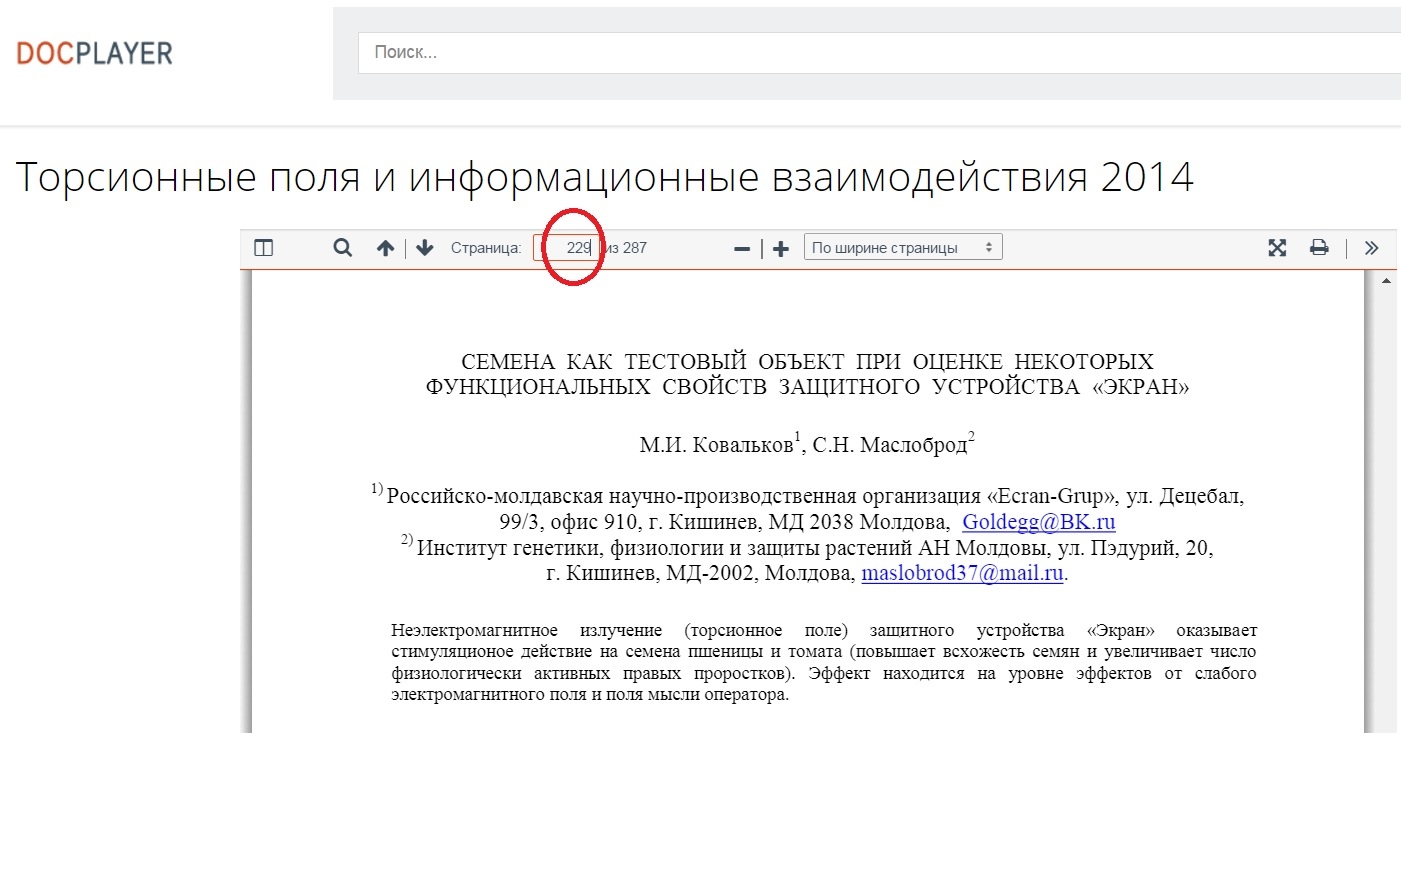Zoom out using the minus icon
Screen dimensions: 1401x875
pos(742,249)
